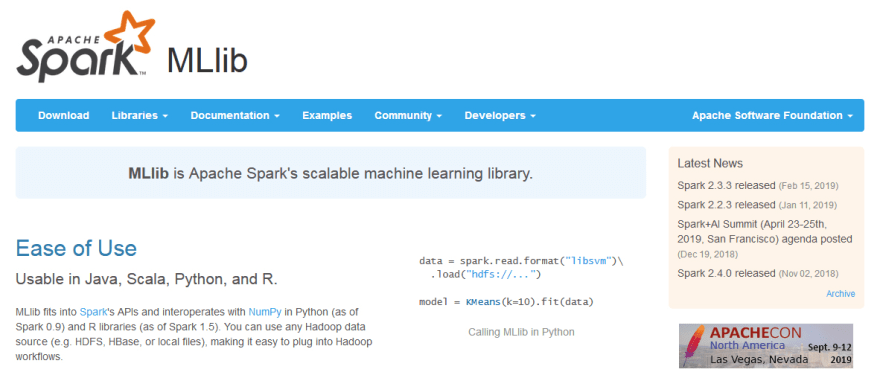Click the MLlib scalable library tagline
Image resolution: width=880 pixels, height=375 pixels.
pos(331,173)
